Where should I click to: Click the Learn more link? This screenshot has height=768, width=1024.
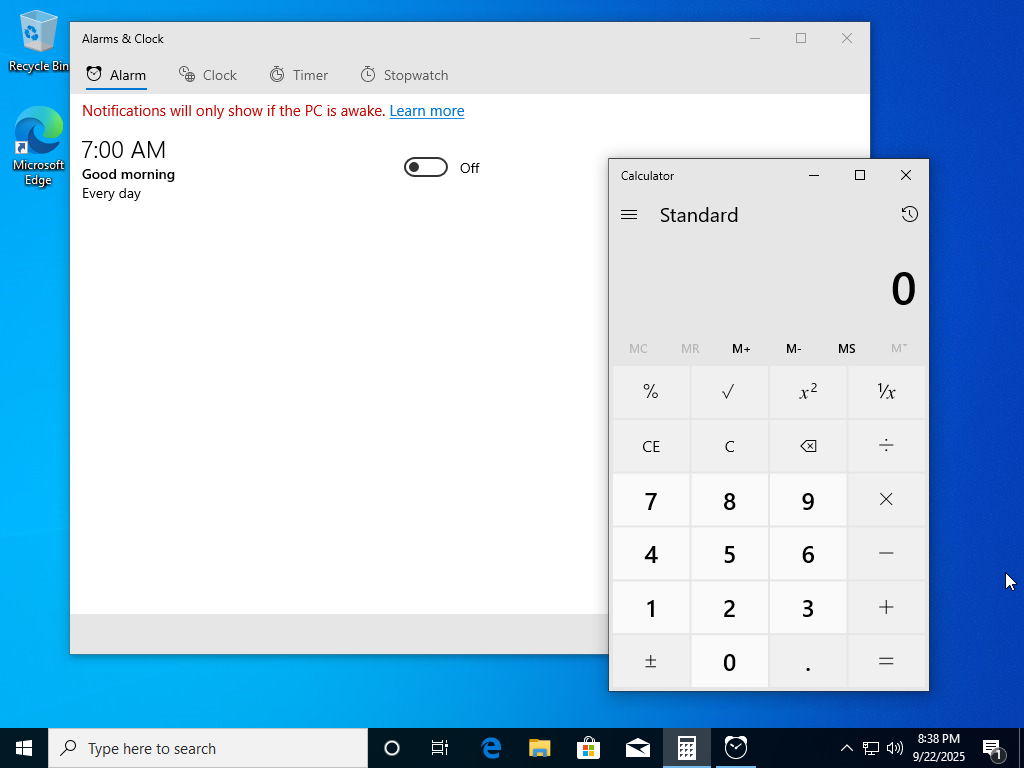click(427, 111)
